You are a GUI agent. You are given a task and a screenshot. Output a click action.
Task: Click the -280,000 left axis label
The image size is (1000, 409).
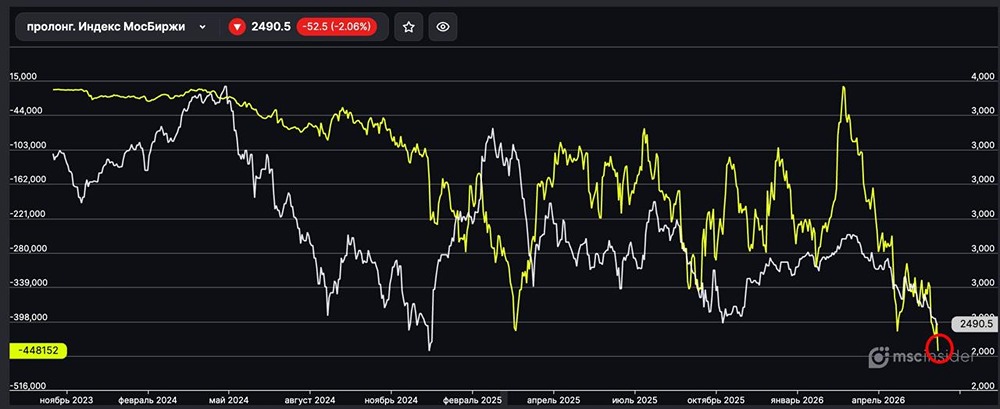click(x=27, y=249)
